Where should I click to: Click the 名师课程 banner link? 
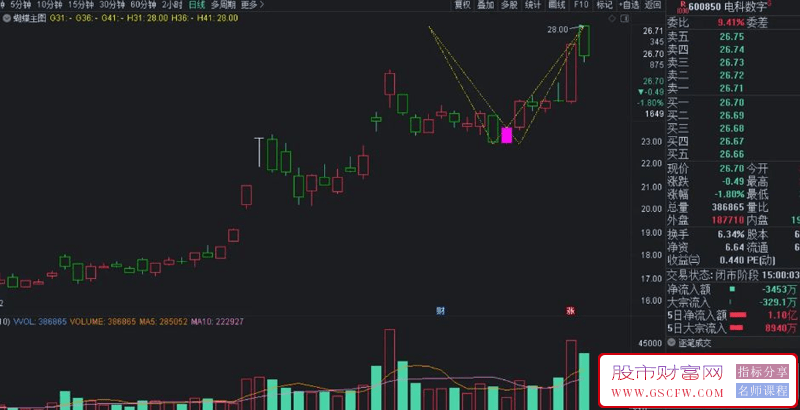(x=762, y=391)
